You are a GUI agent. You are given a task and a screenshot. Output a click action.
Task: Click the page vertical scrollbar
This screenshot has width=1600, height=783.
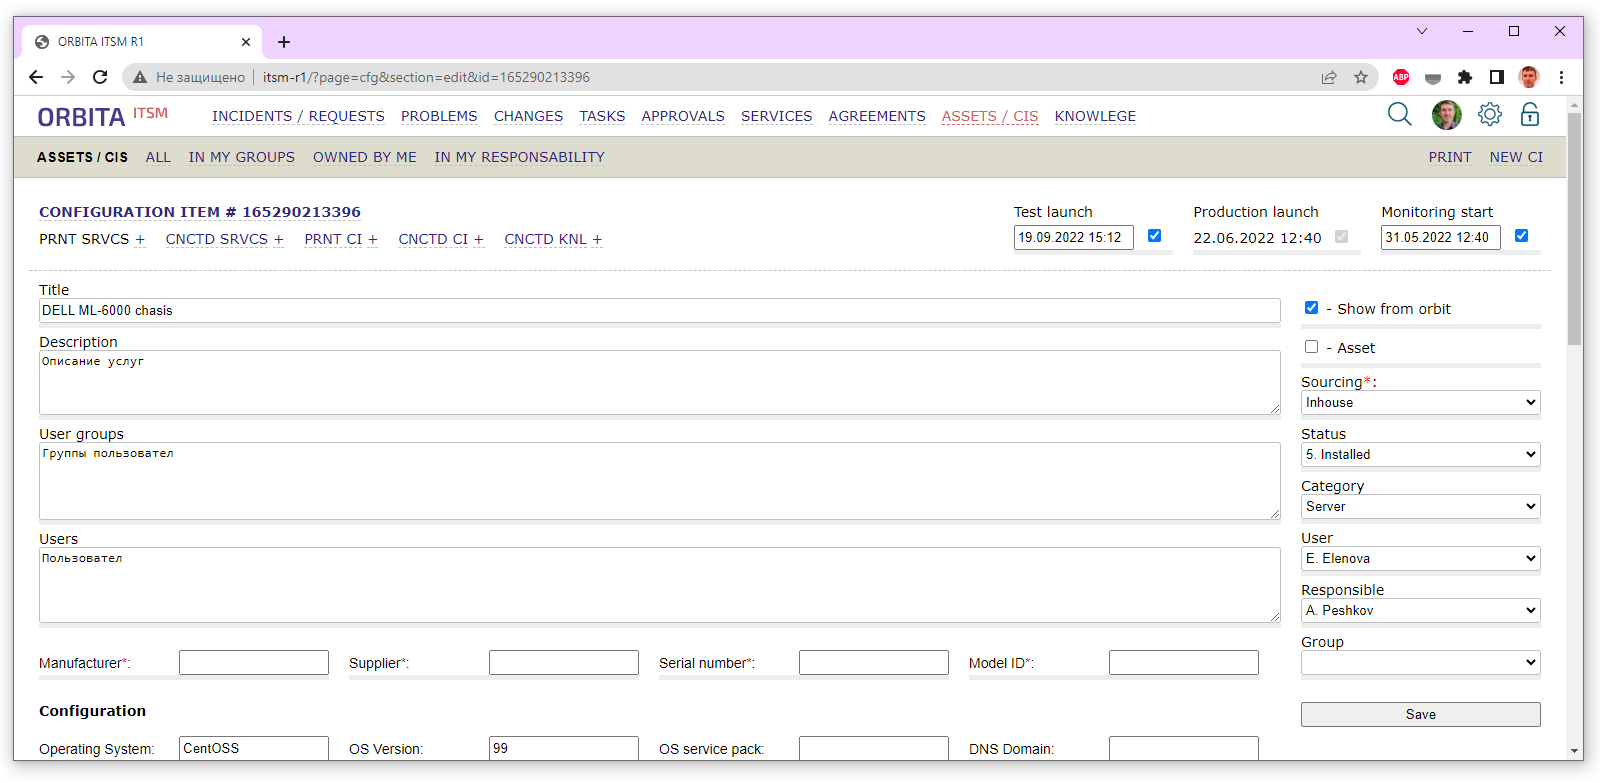click(x=1574, y=230)
